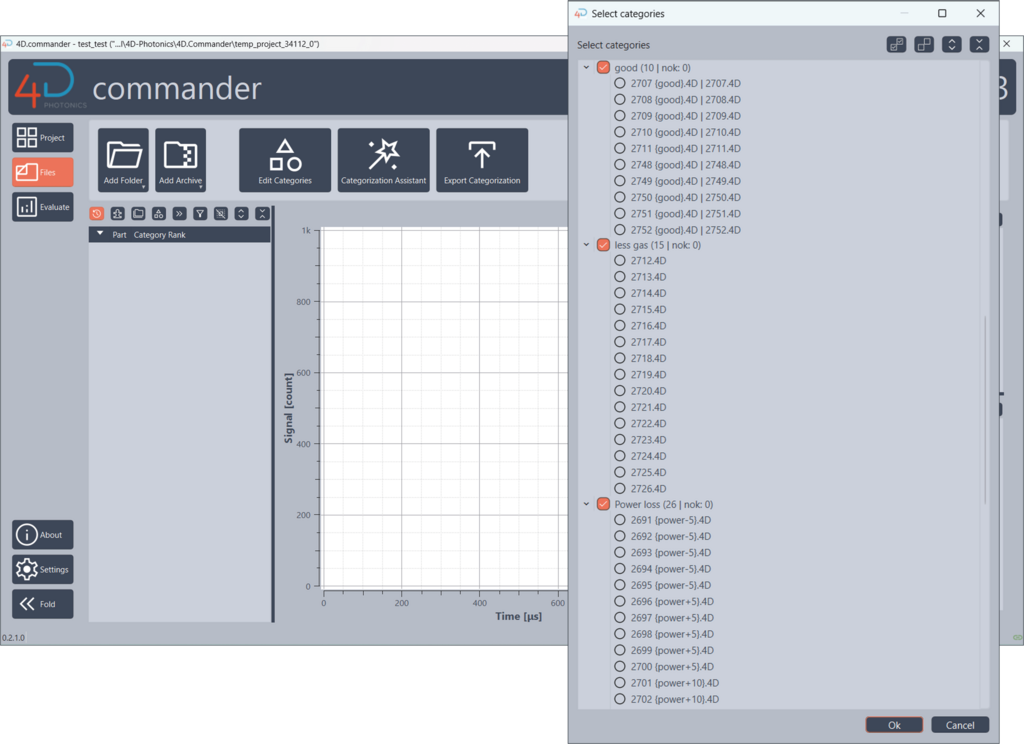Click the uncheck-all icon in Select categories
Viewport: 1024px width, 744px height.
(x=924, y=44)
